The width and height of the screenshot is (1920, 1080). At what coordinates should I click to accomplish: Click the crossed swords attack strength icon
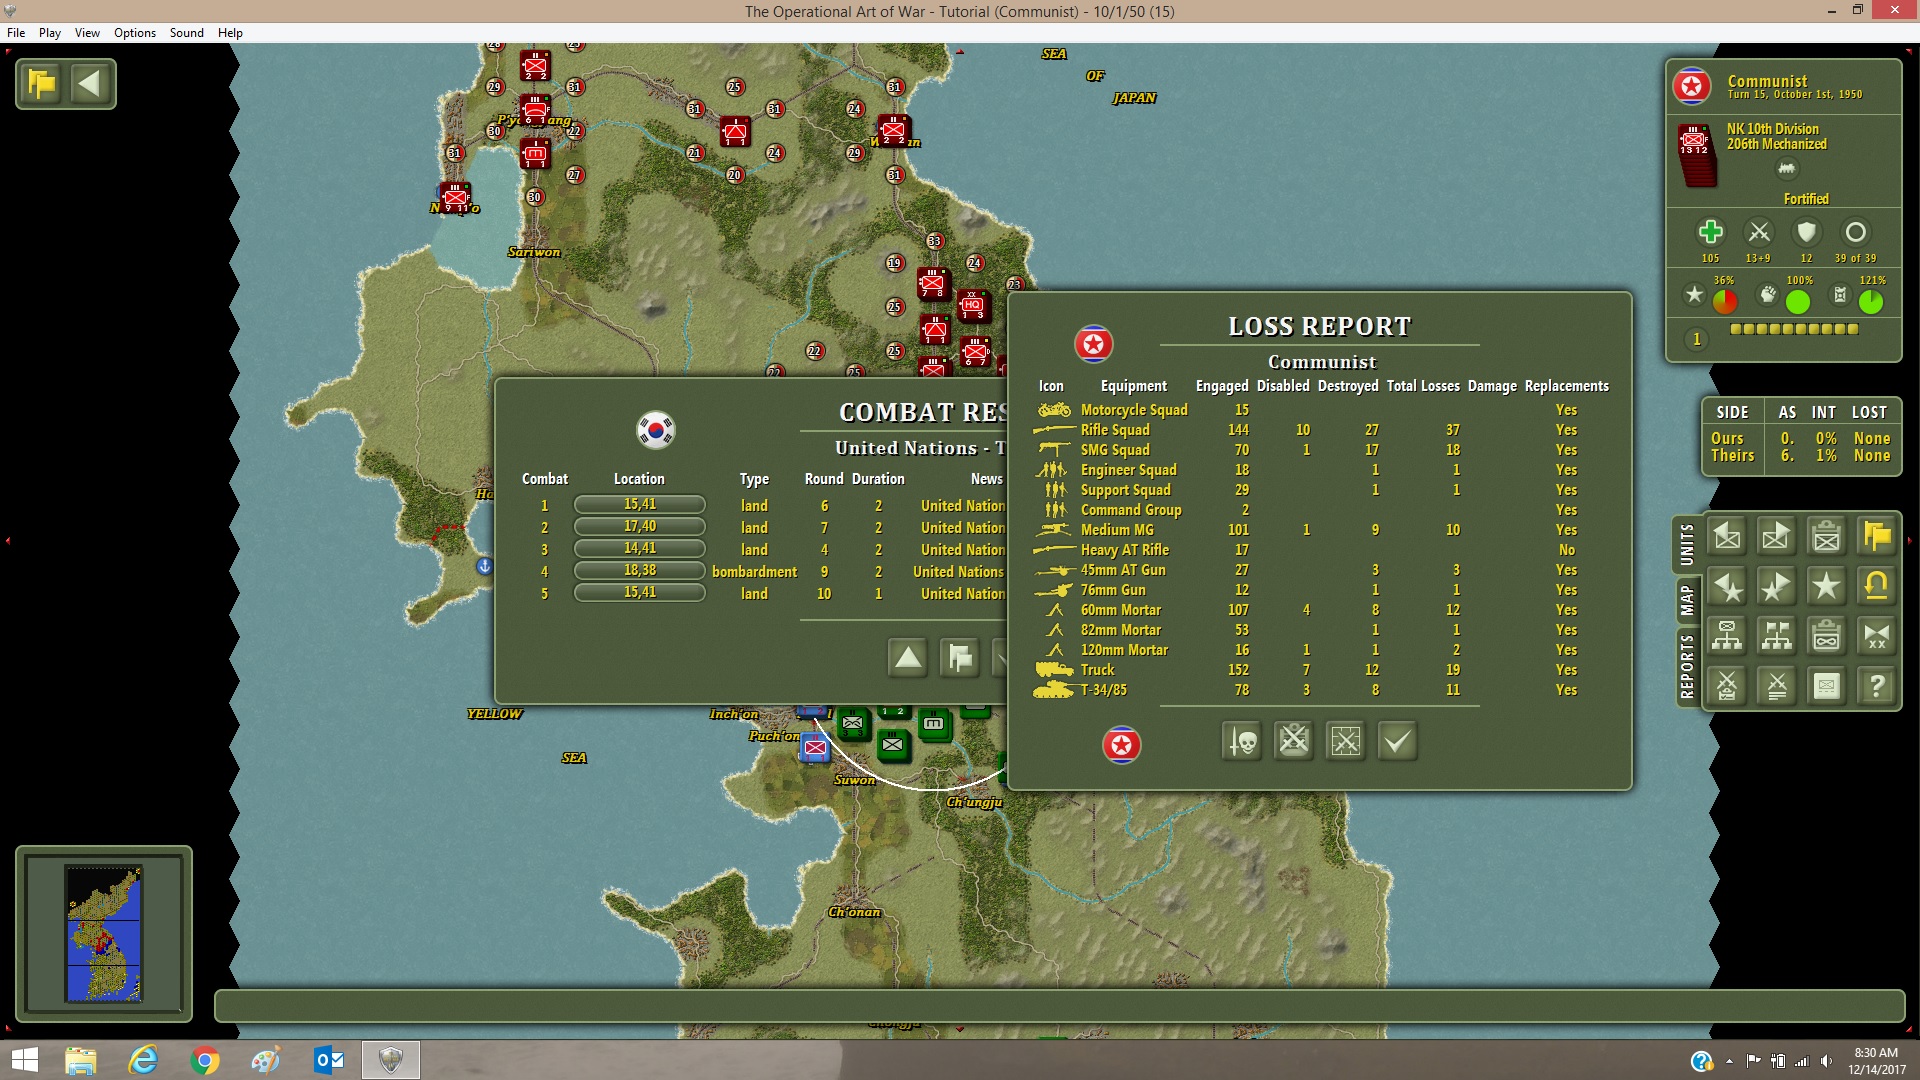click(x=1759, y=232)
